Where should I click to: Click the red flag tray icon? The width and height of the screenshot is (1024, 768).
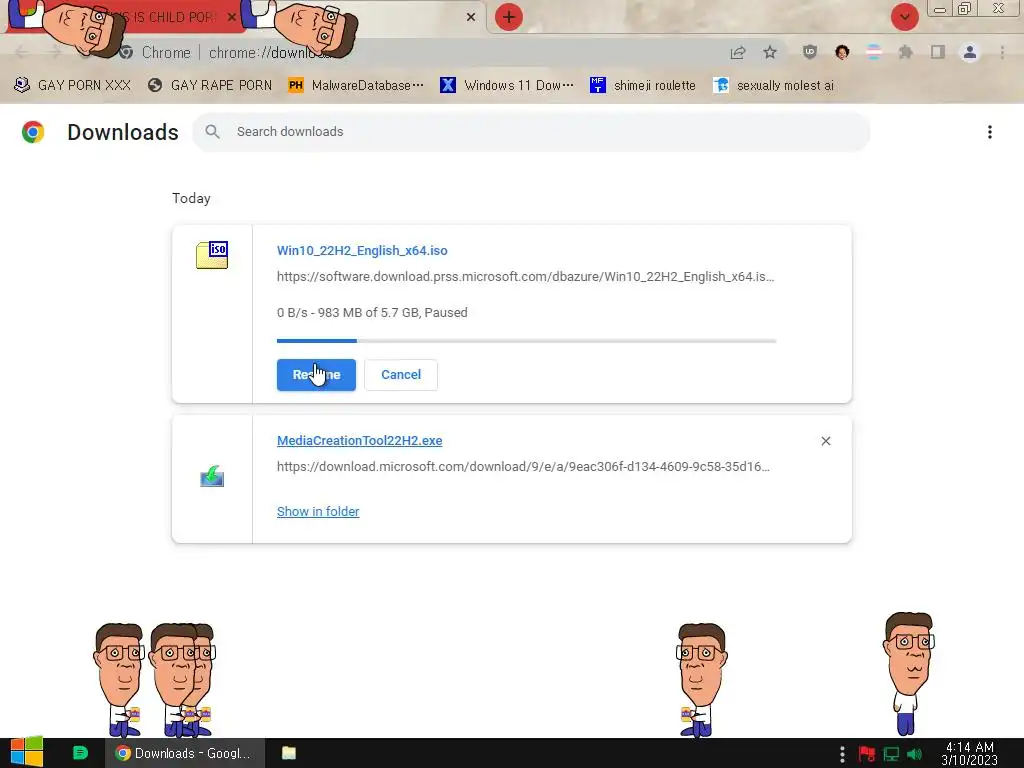(867, 754)
